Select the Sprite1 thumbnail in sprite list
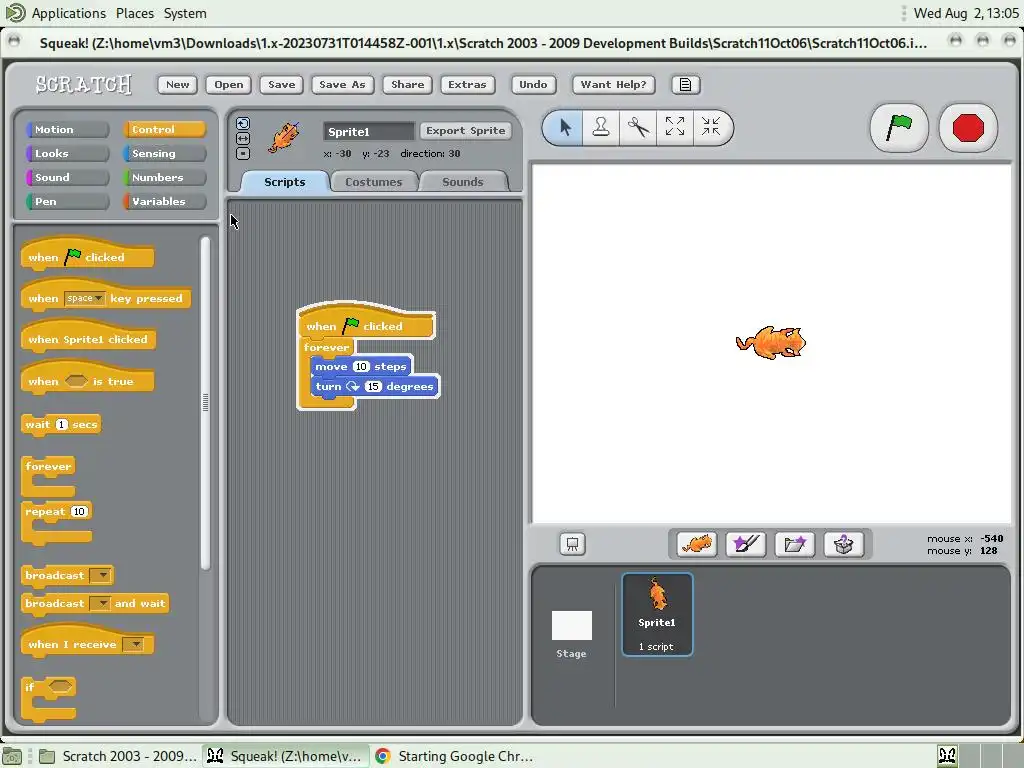The width and height of the screenshot is (1024, 768). pos(657,614)
